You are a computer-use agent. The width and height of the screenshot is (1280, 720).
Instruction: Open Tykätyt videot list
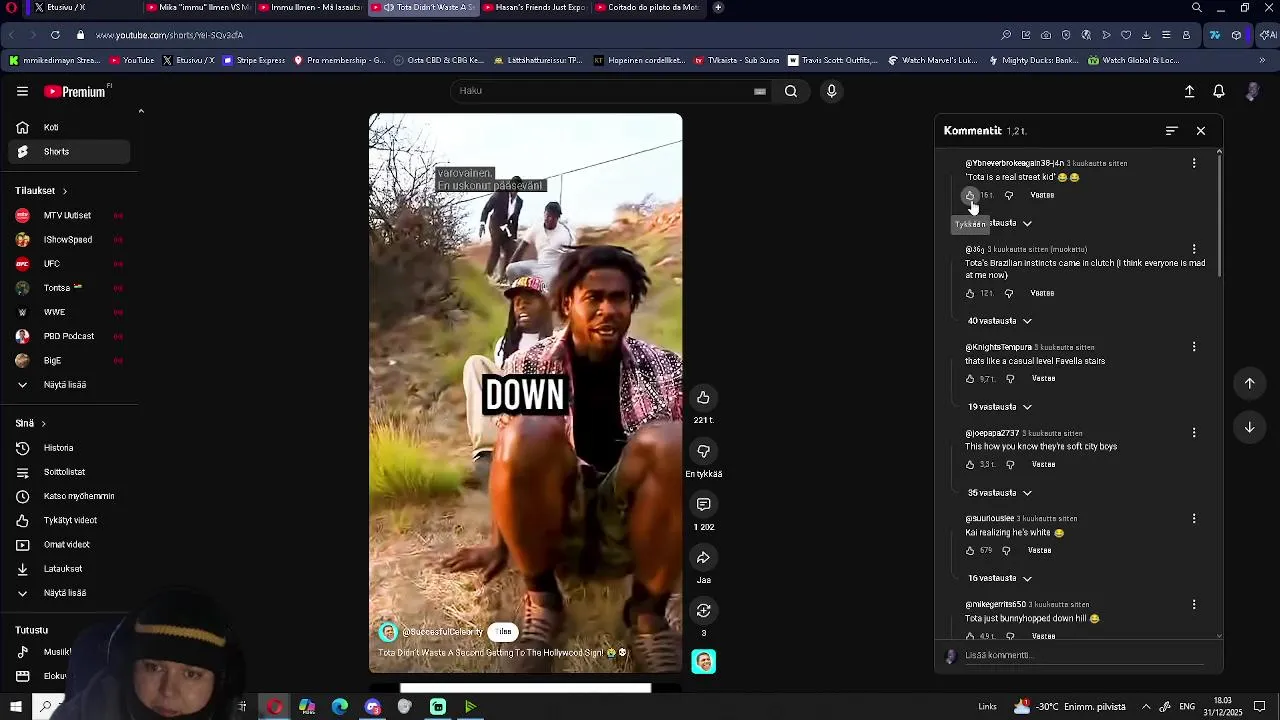point(70,520)
